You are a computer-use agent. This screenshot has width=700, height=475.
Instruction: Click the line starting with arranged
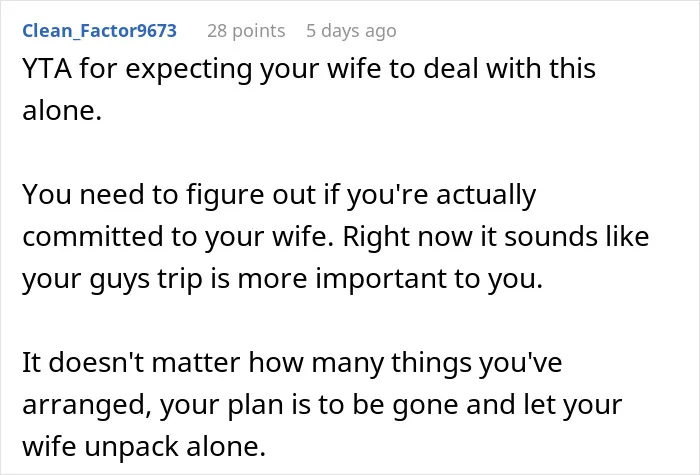click(322, 406)
